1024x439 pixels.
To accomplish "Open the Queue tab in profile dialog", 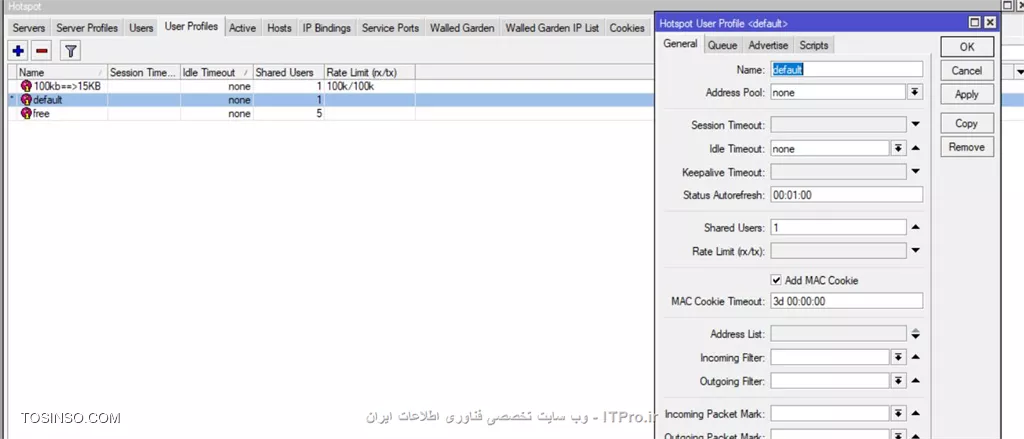I will (x=723, y=45).
